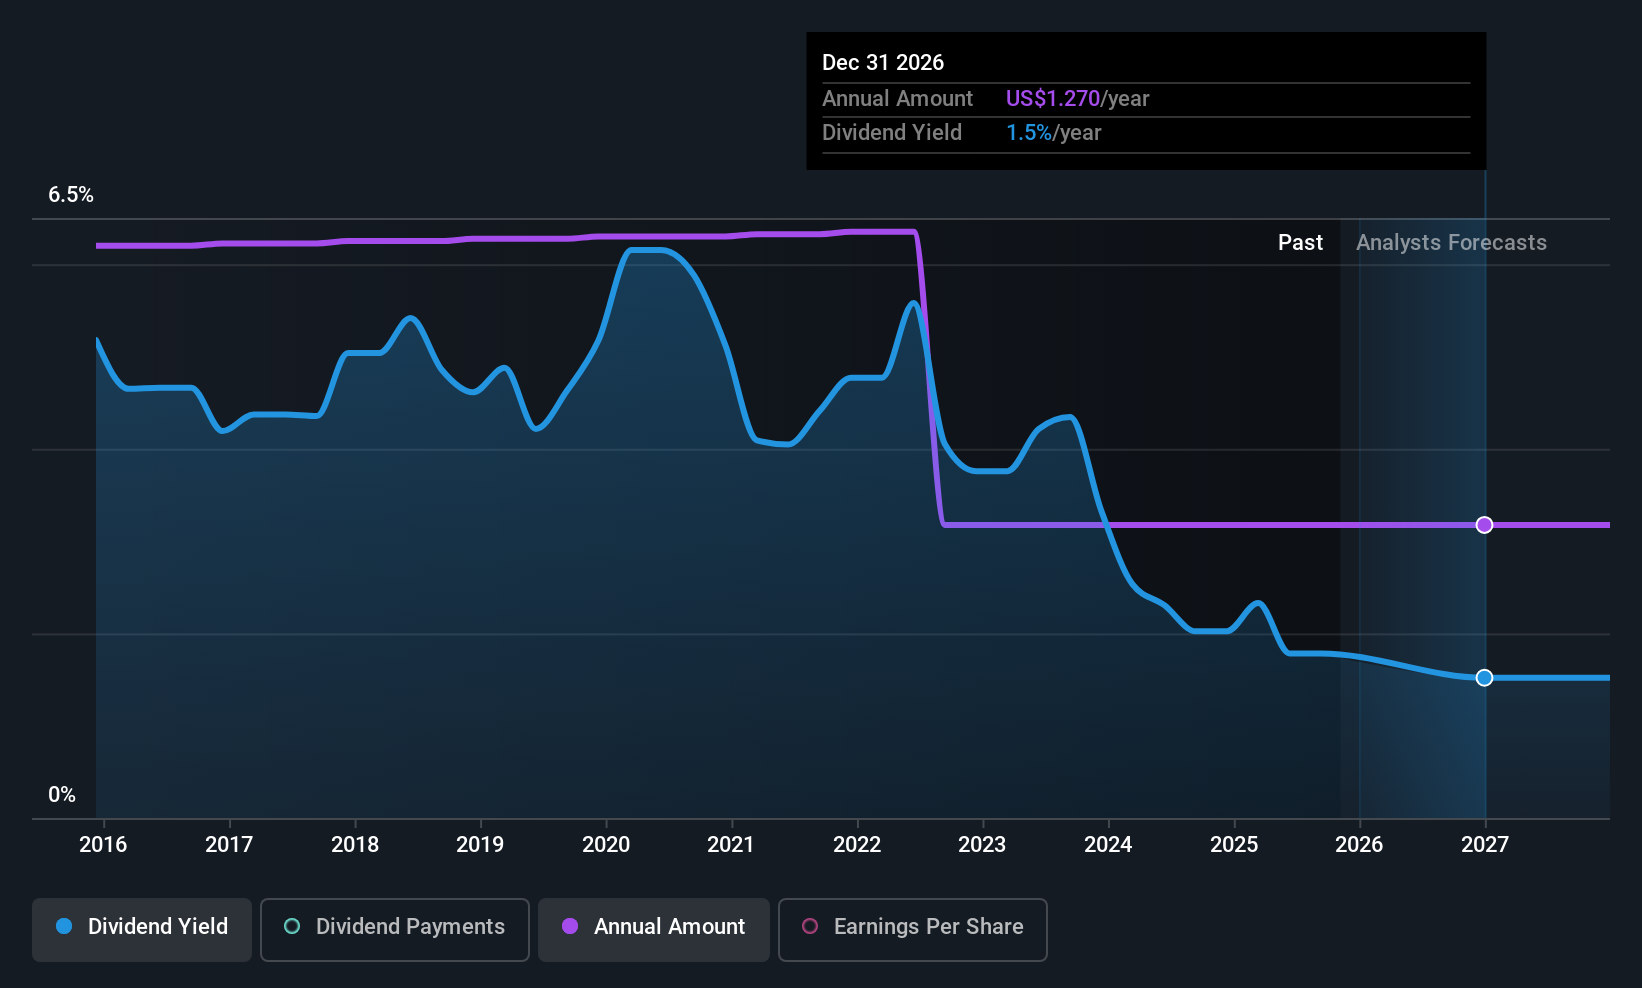Click the 2016 x-axis label
Screen dimensions: 1642x988
[103, 845]
